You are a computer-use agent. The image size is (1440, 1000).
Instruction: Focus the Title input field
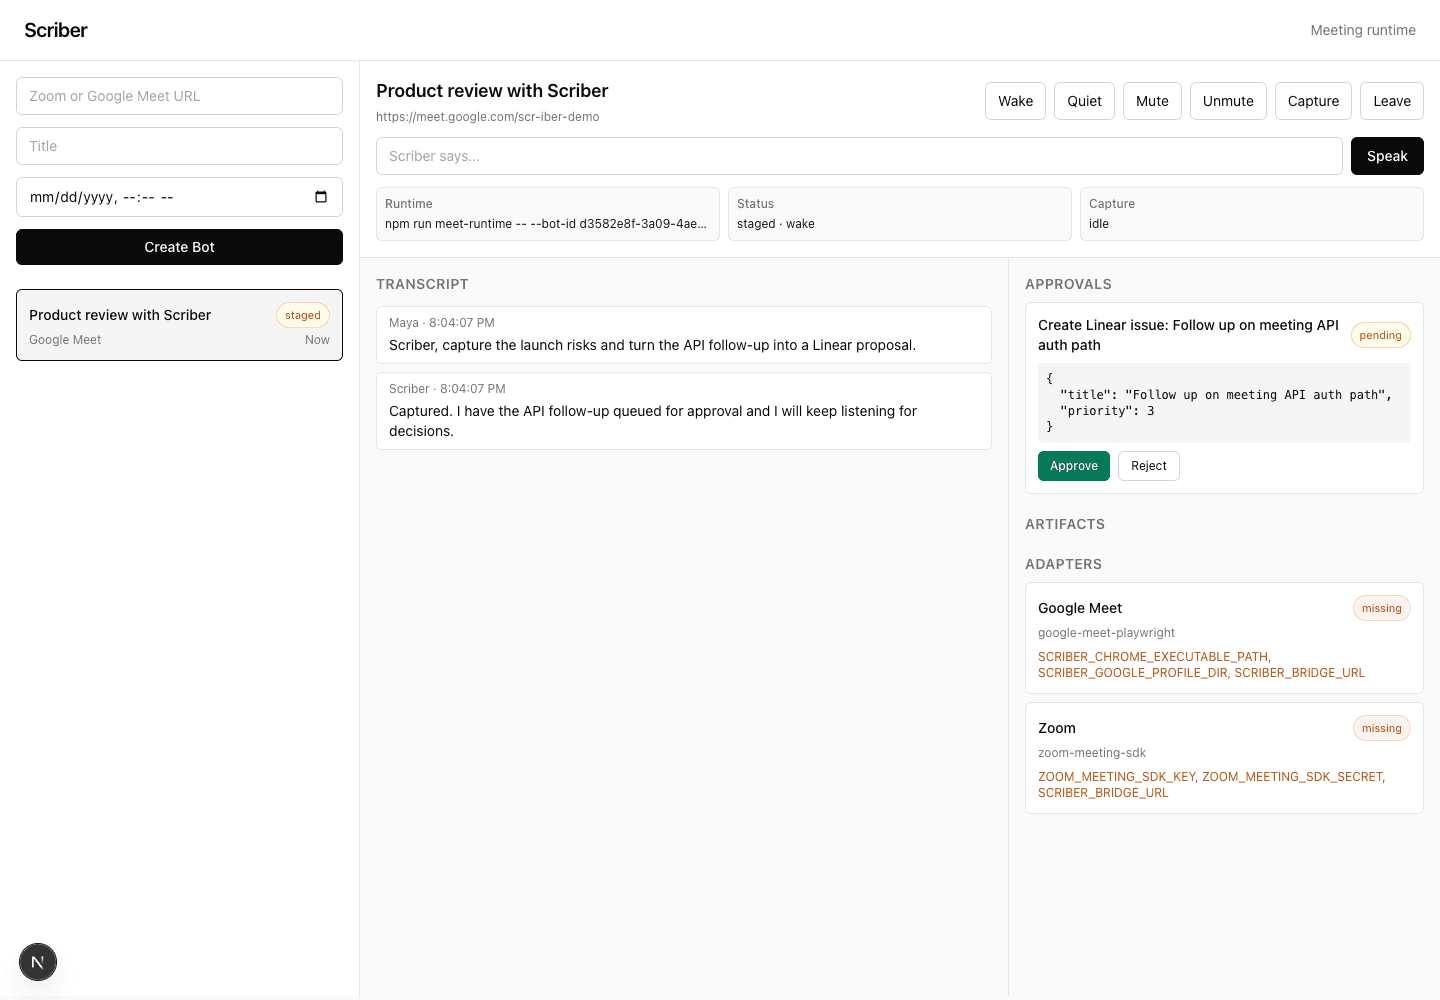tap(179, 146)
